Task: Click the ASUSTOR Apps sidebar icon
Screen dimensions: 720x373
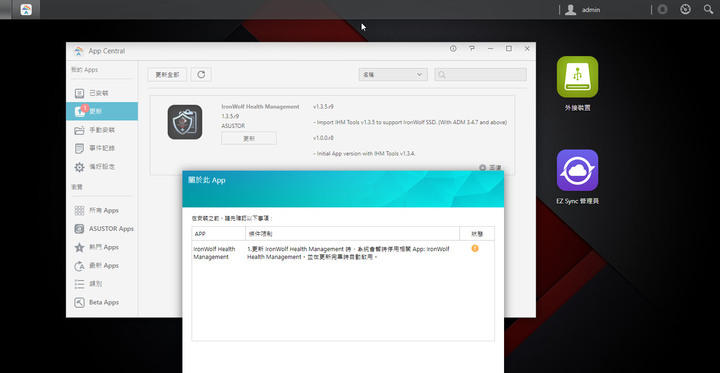Action: pos(79,229)
